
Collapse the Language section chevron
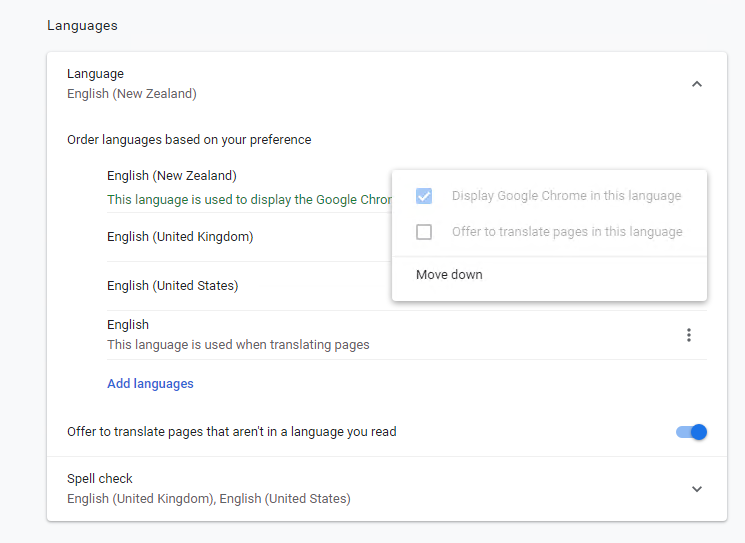point(697,84)
